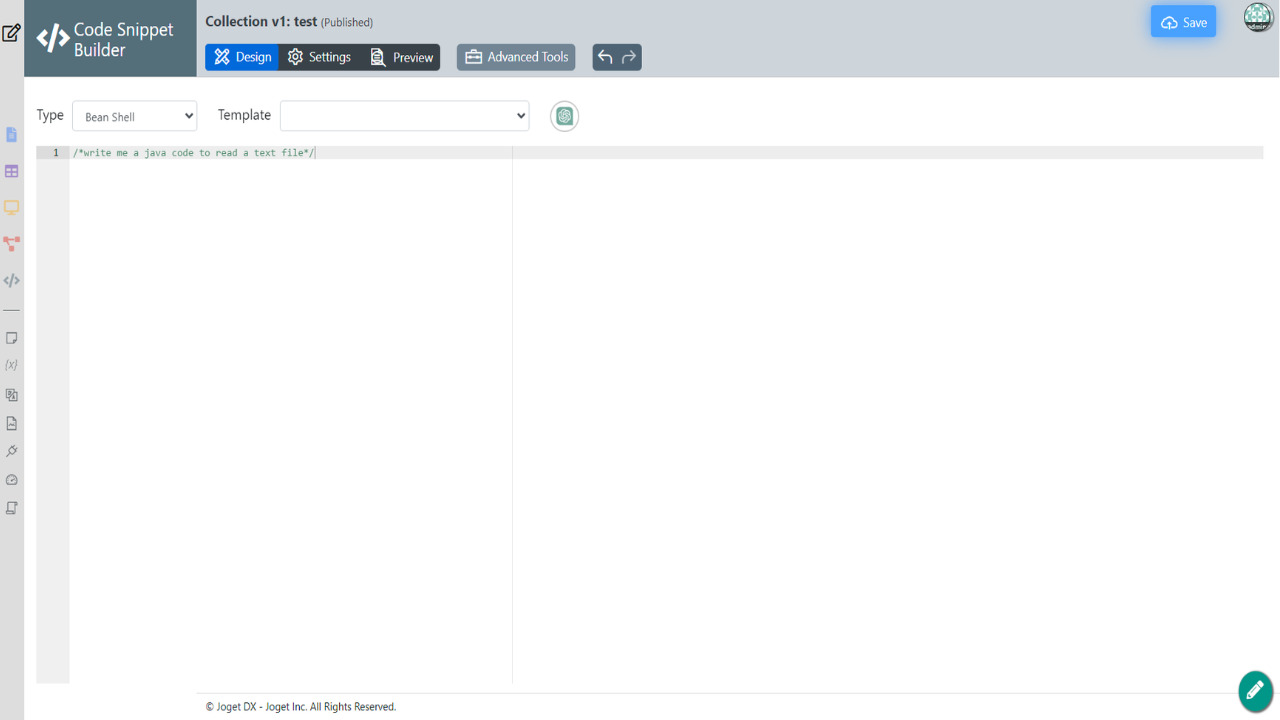Click the sticky note icon in sidebar
This screenshot has width=1280, height=720.
point(12,338)
